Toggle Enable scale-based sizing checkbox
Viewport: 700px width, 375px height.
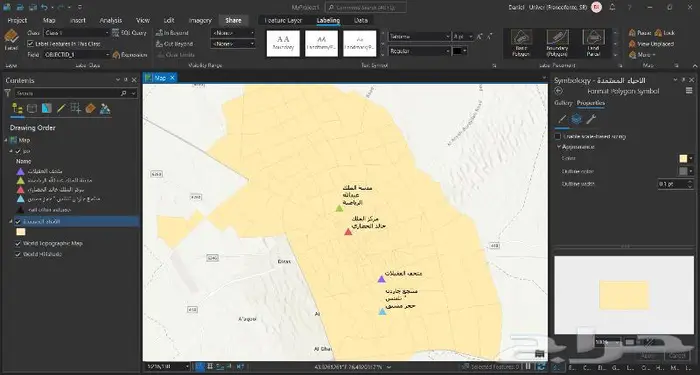click(558, 136)
